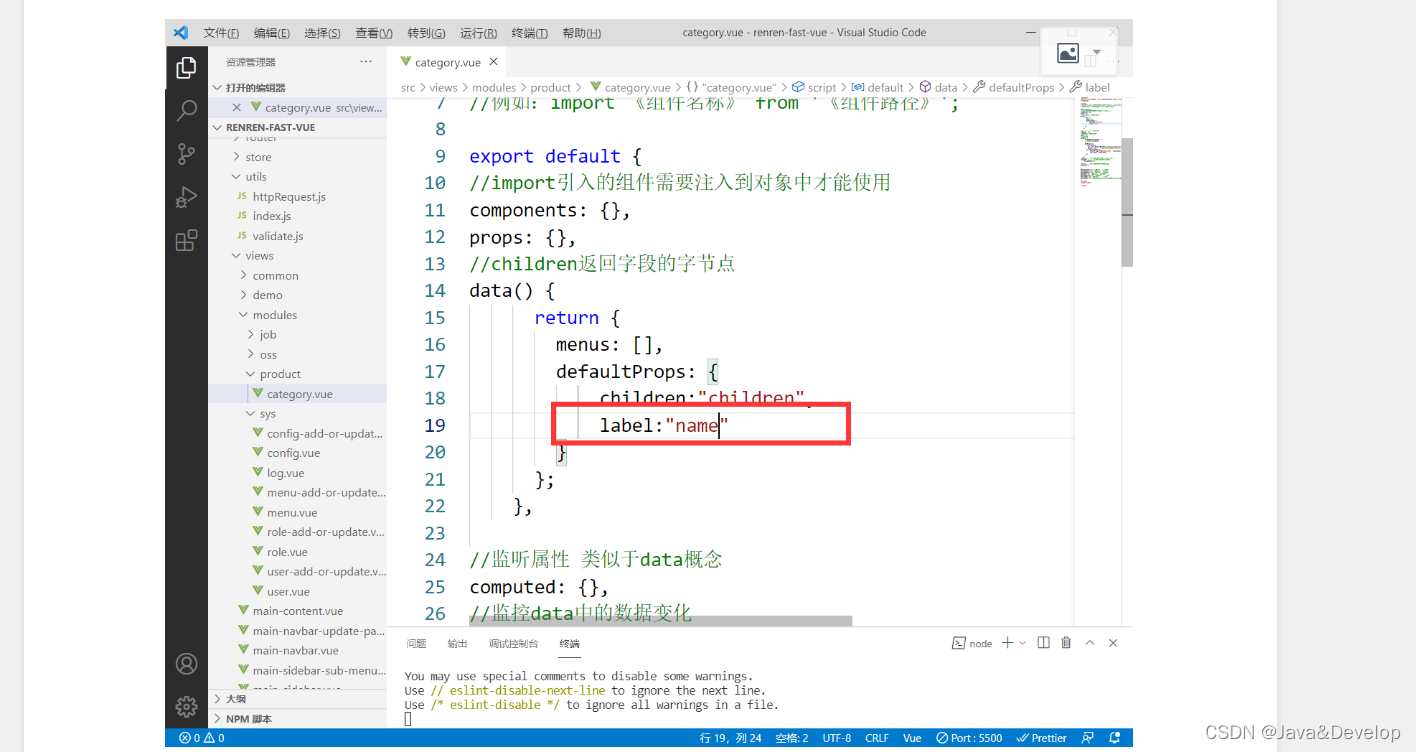This screenshot has height=752, width=1416.
Task: Open the dropdown arrow beside floating image icon
Action: [x=1097, y=52]
